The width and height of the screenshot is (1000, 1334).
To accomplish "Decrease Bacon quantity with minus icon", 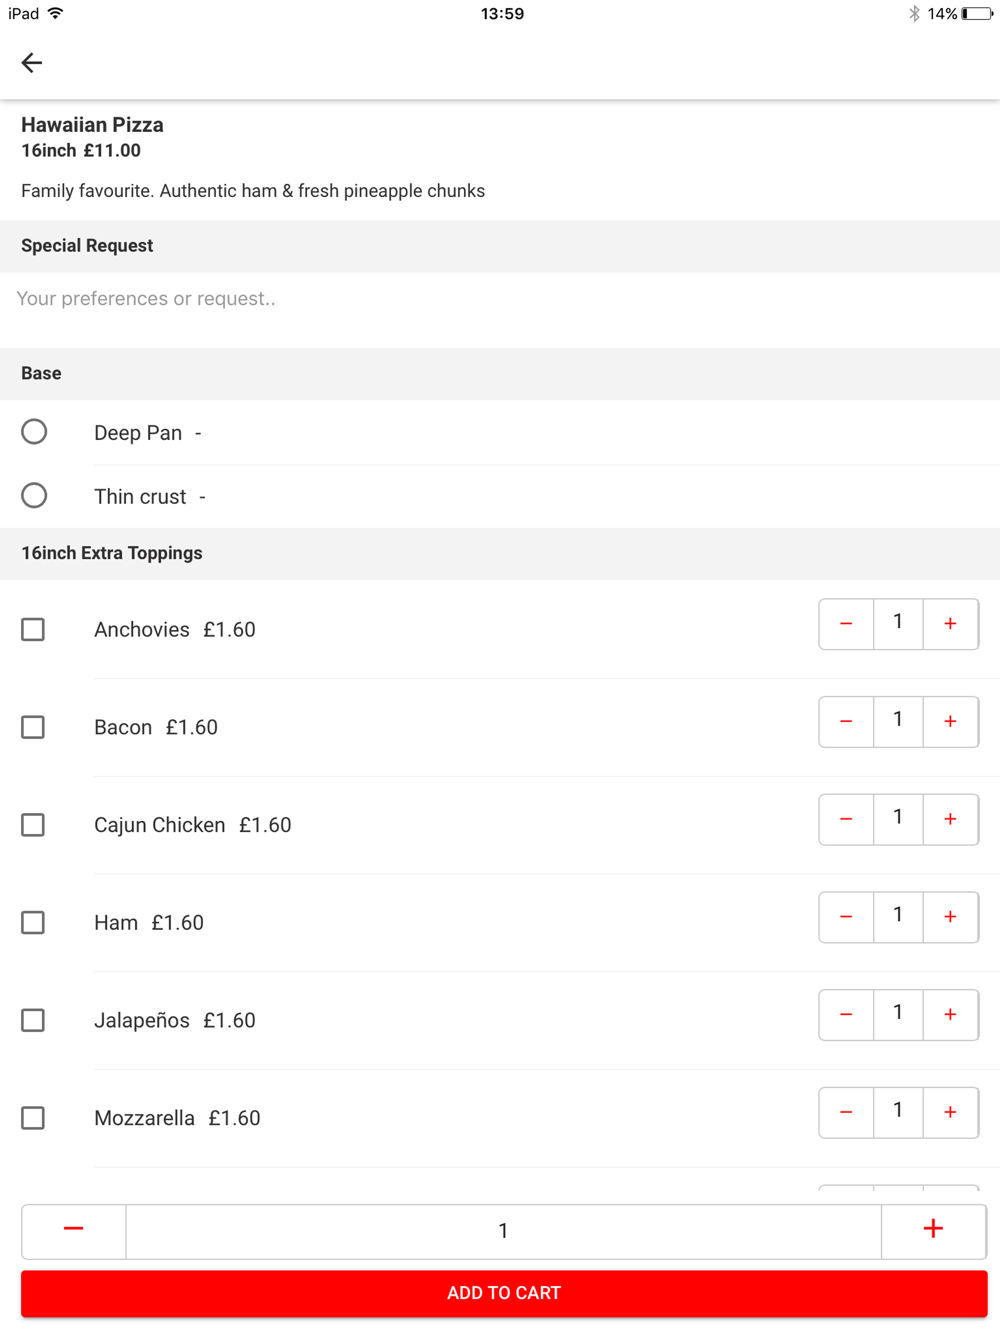I will tap(846, 722).
